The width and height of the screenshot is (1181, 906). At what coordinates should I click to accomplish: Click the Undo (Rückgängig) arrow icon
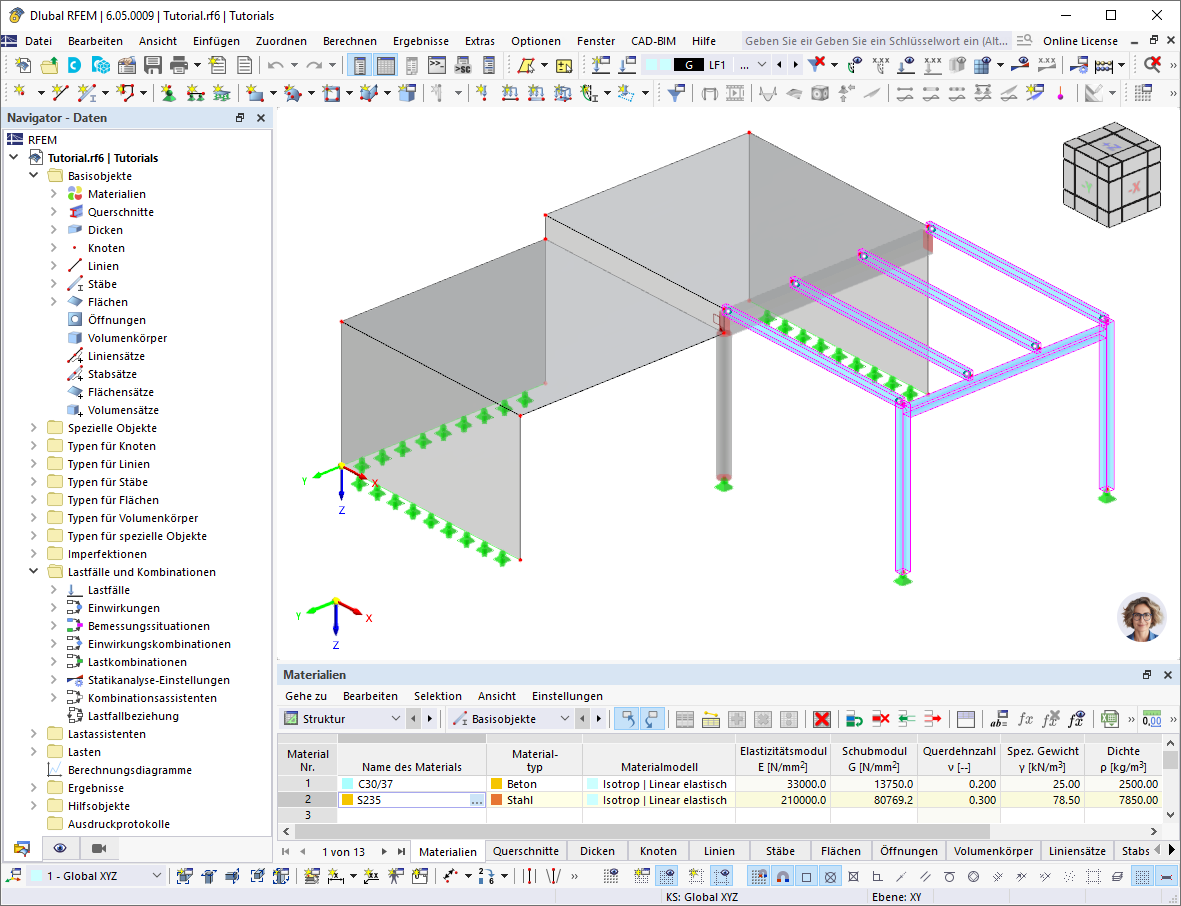(x=277, y=63)
